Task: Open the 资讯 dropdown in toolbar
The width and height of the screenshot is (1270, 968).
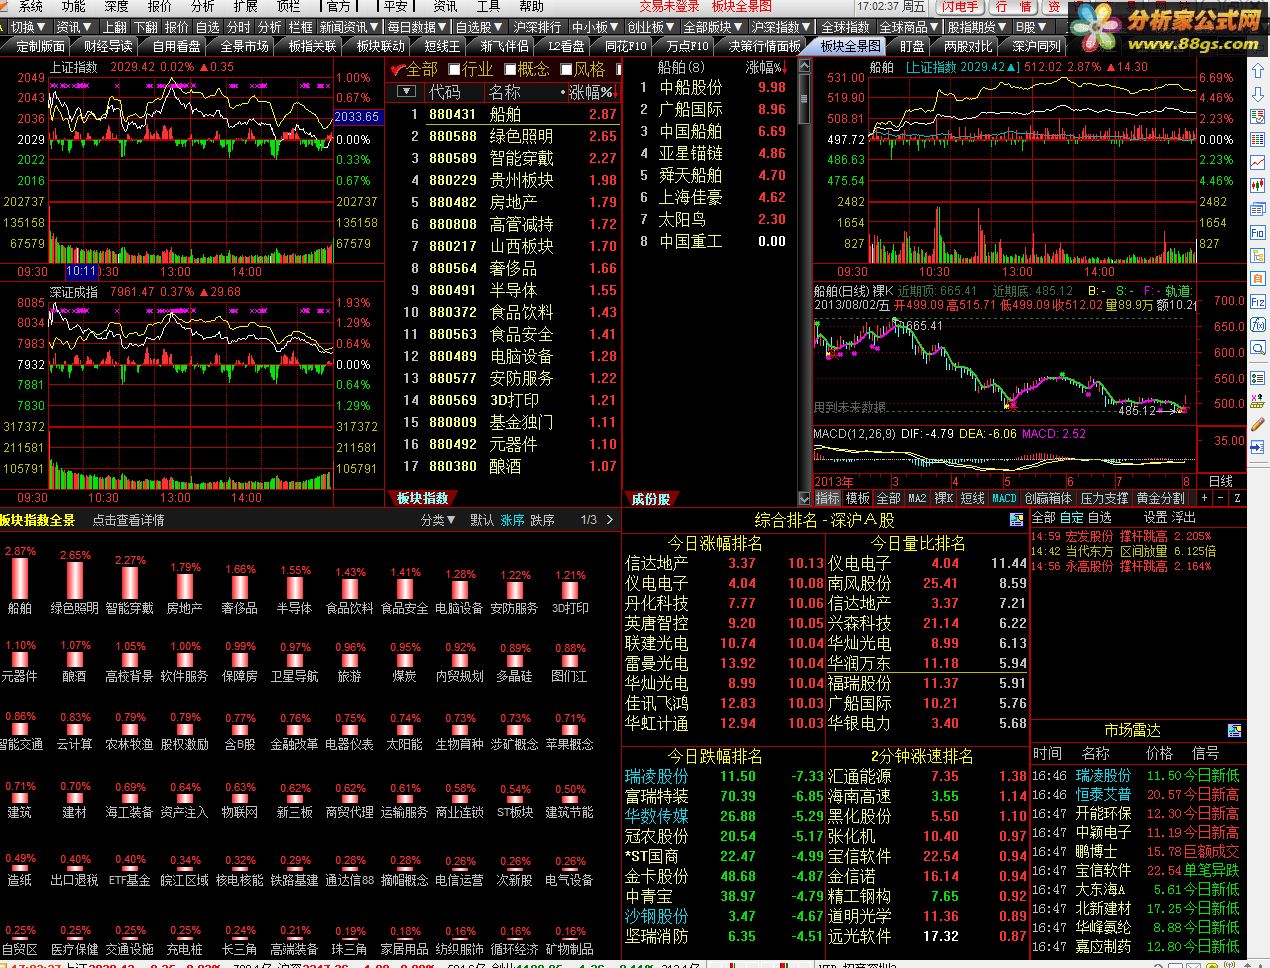Action: (74, 27)
